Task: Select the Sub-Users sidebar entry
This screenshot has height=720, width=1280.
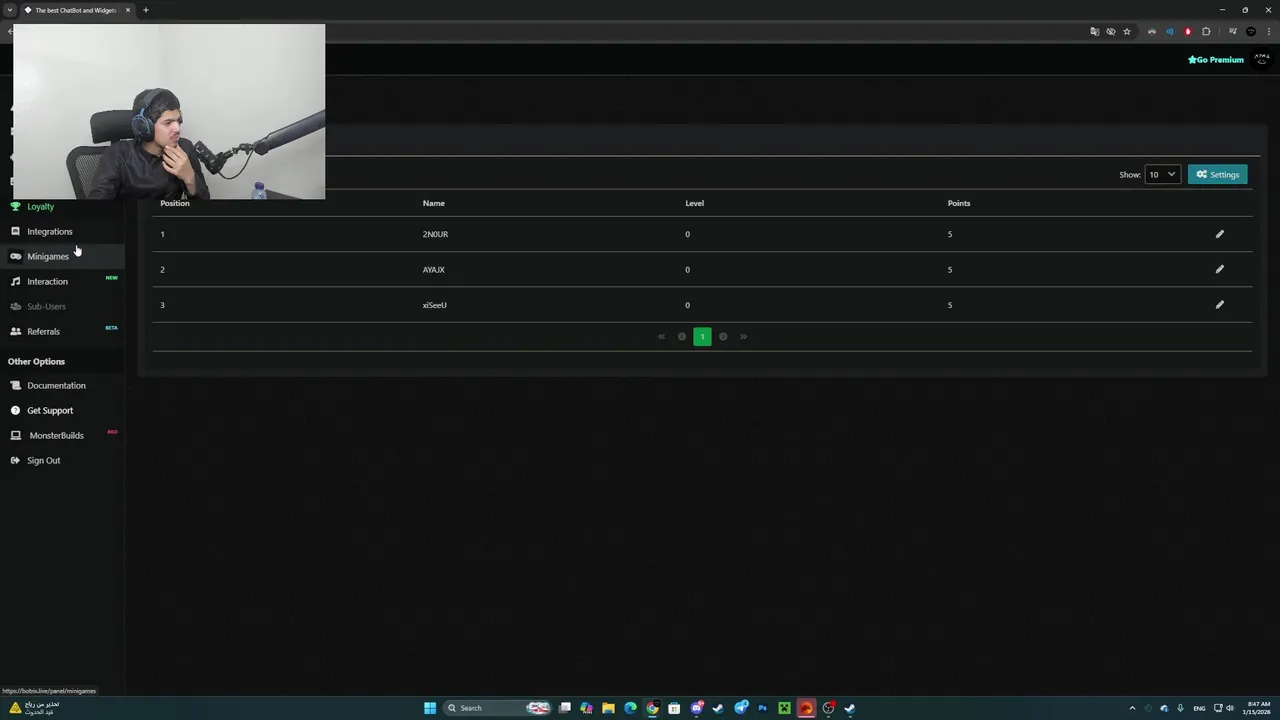Action: tap(46, 306)
